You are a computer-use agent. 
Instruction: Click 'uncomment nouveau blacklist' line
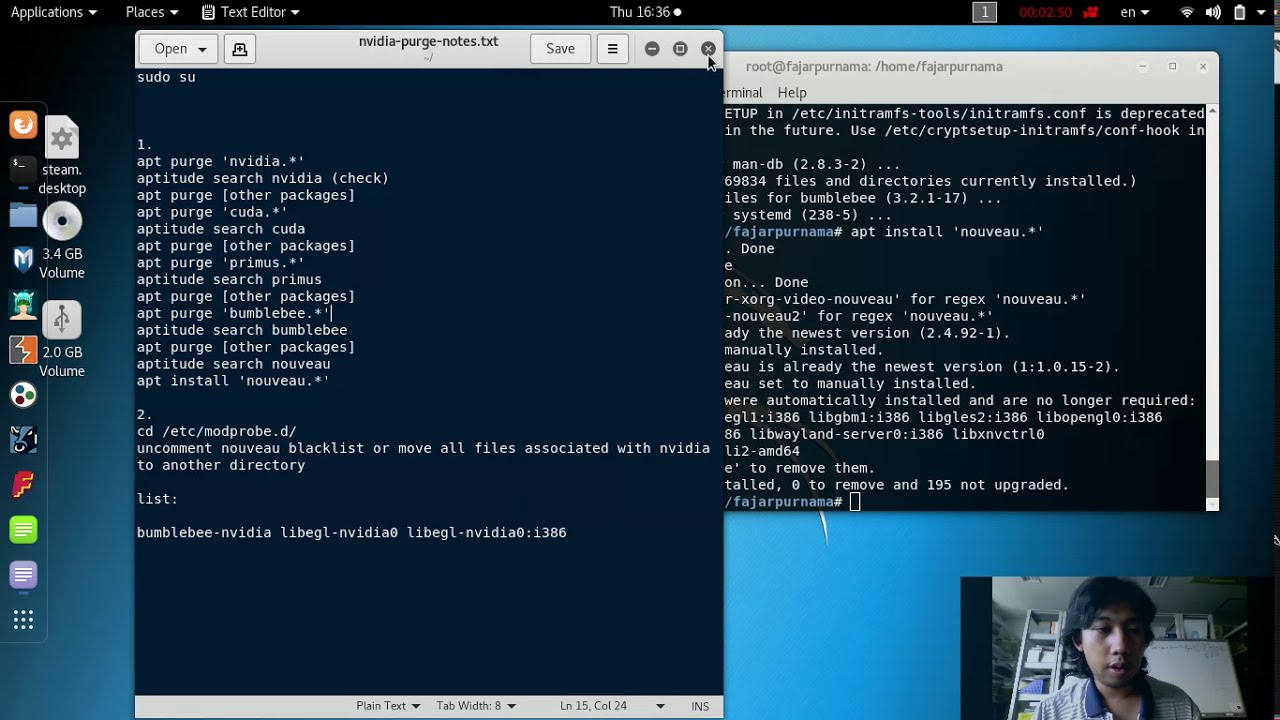(x=423, y=449)
